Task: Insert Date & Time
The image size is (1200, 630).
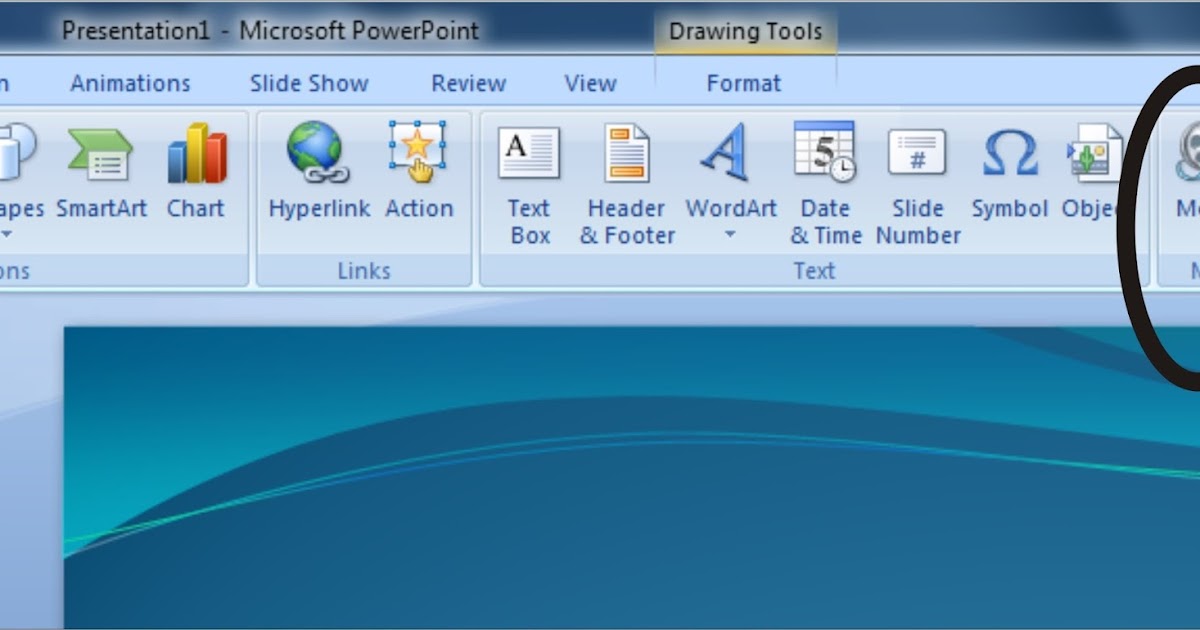Action: 826,184
